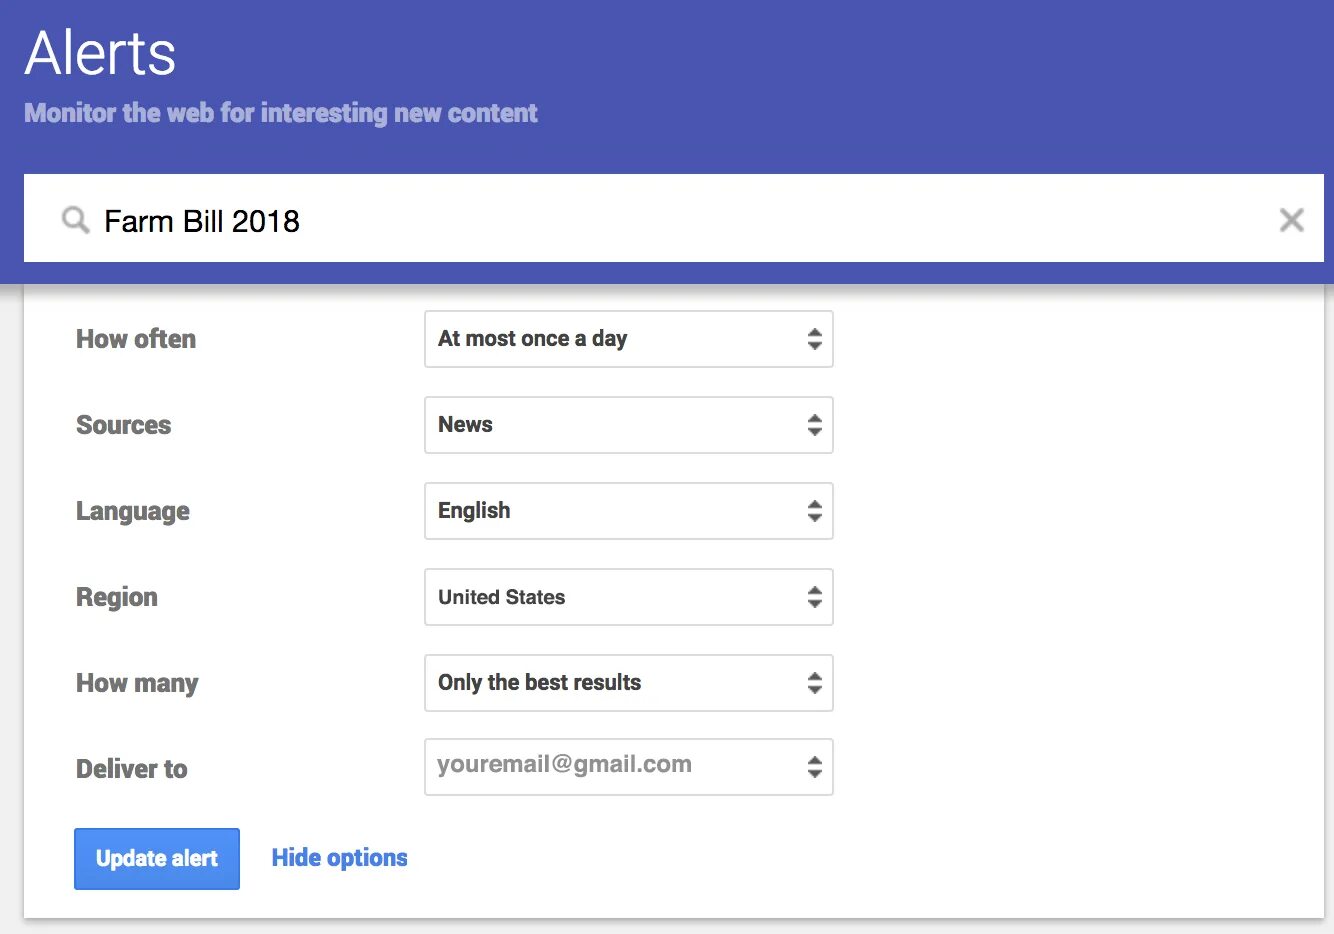Image resolution: width=1334 pixels, height=934 pixels.
Task: Click the Update alert button
Action: 157,859
